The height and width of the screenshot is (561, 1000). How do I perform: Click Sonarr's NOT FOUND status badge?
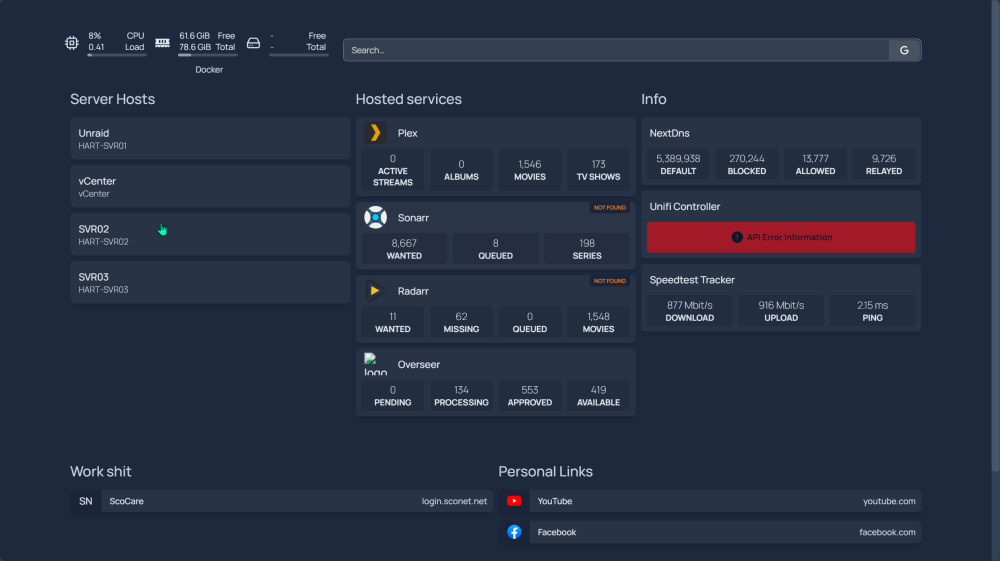(610, 208)
